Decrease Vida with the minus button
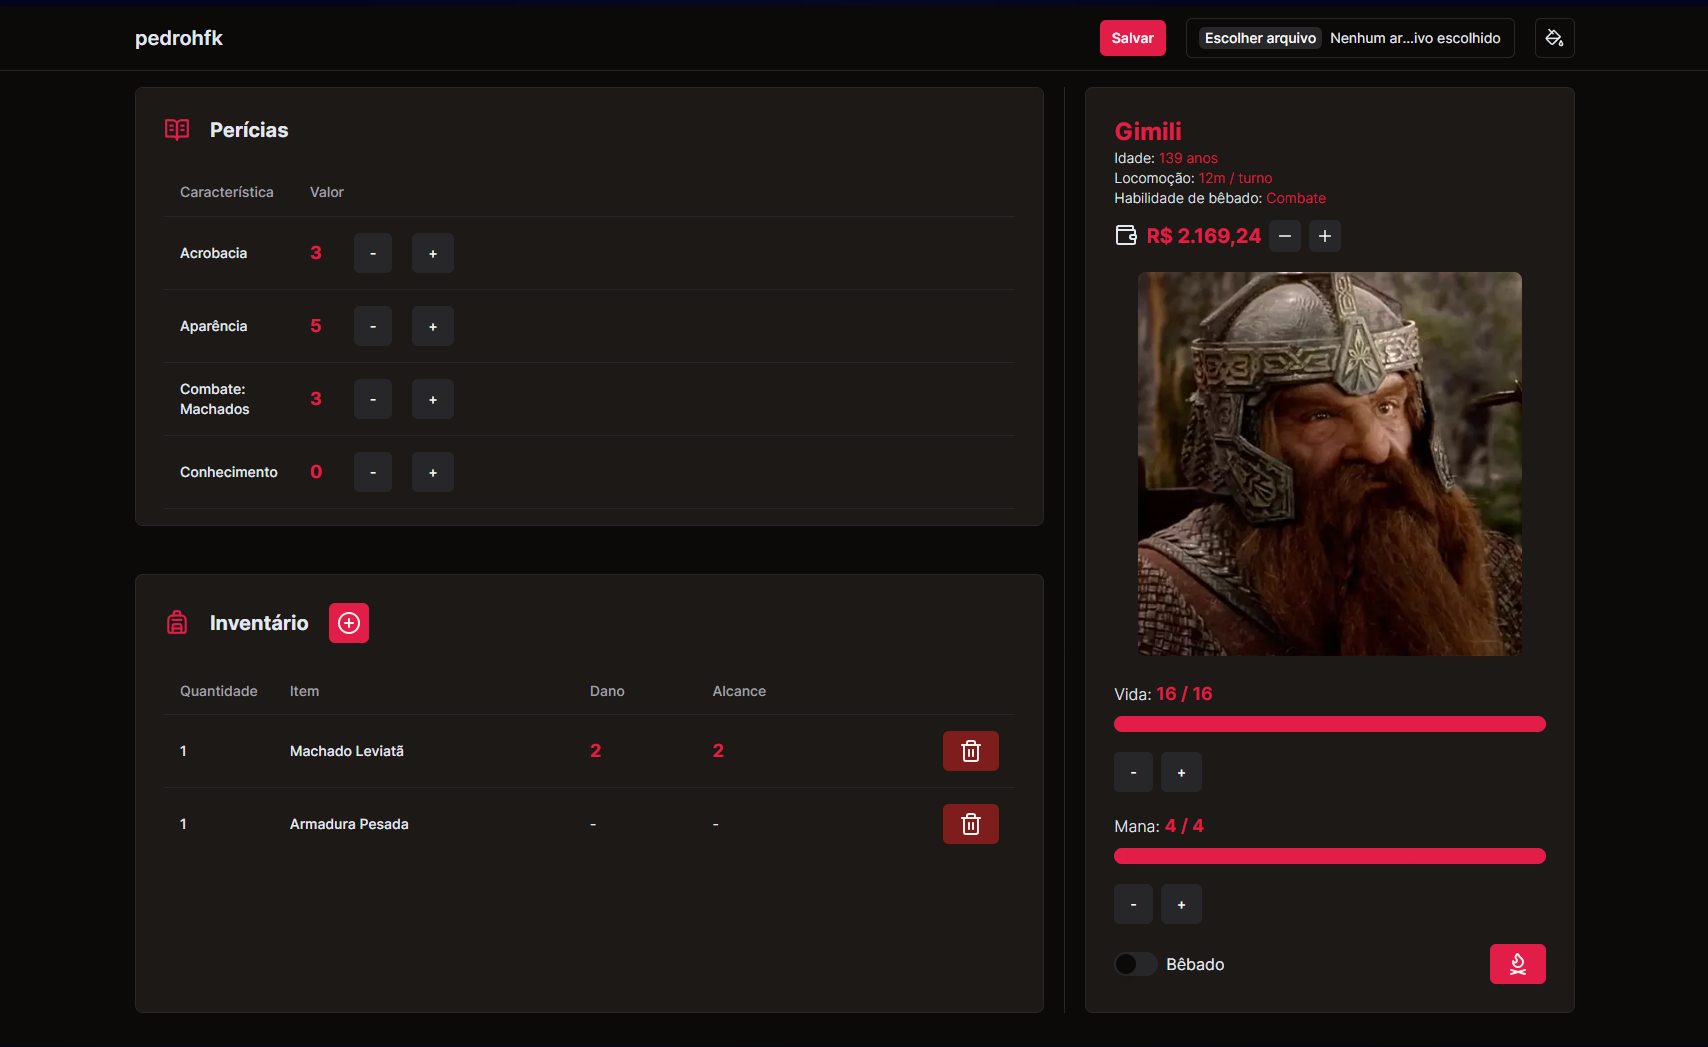1708x1047 pixels. (x=1133, y=772)
